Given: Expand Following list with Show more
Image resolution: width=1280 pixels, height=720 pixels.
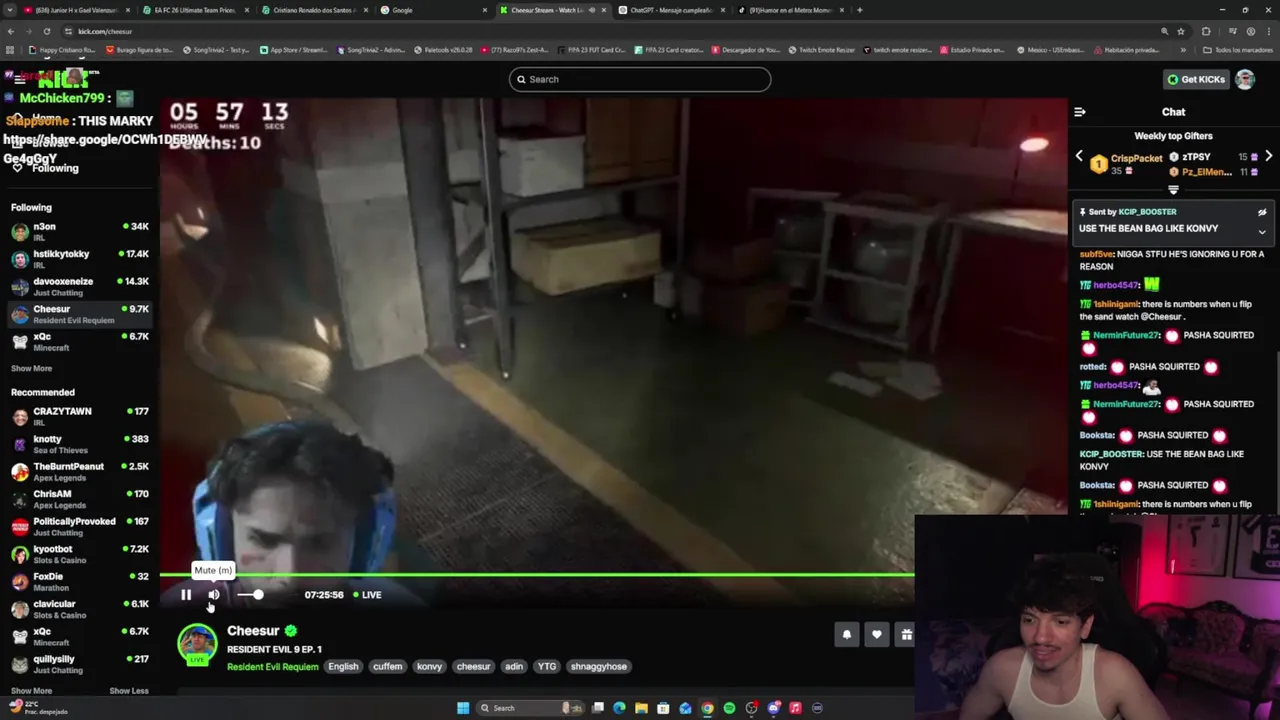Looking at the screenshot, I should (x=31, y=369).
